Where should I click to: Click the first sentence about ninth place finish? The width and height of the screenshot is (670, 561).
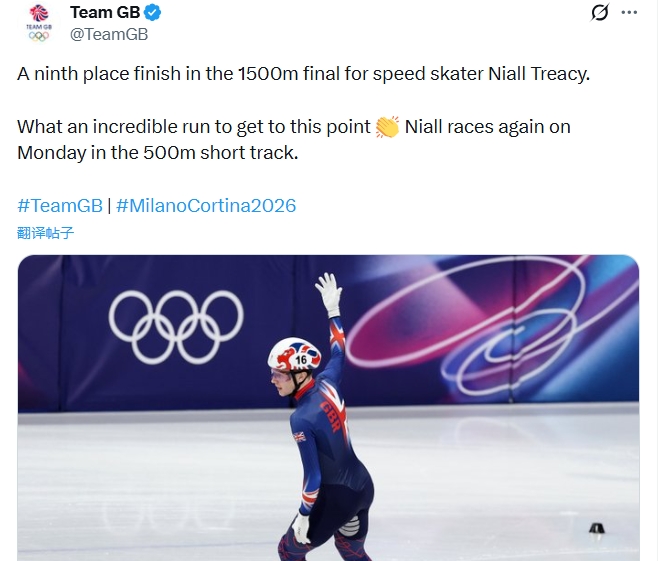click(x=304, y=75)
